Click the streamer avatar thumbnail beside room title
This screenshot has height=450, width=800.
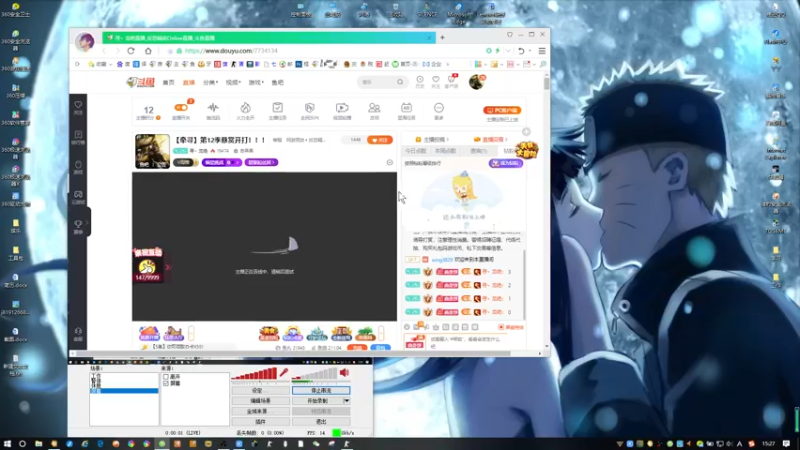[x=152, y=151]
